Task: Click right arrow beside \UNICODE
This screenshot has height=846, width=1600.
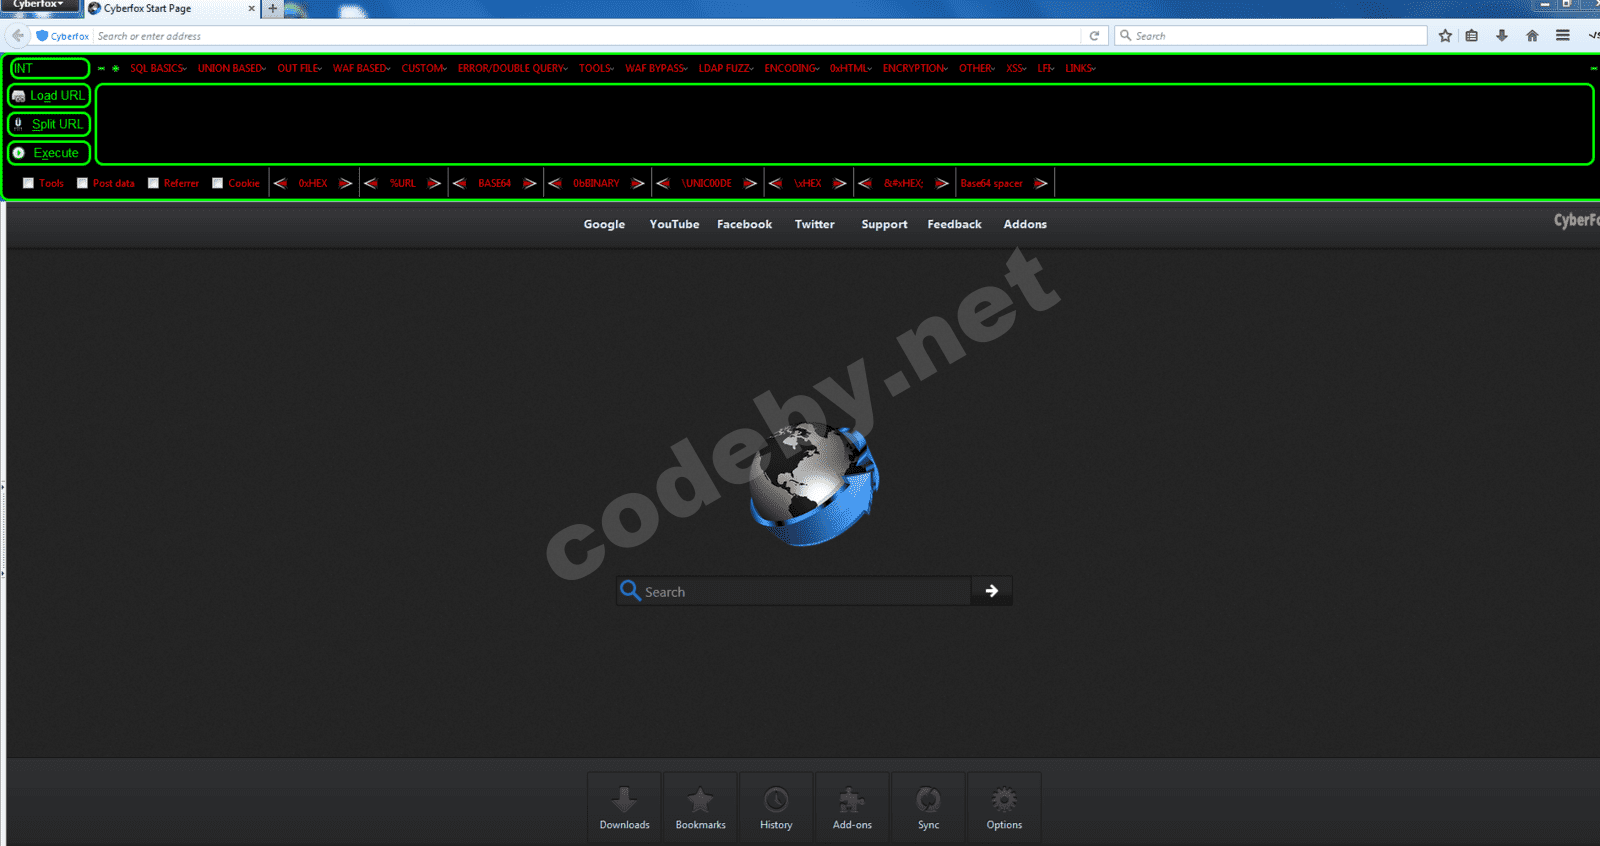Action: tap(750, 183)
